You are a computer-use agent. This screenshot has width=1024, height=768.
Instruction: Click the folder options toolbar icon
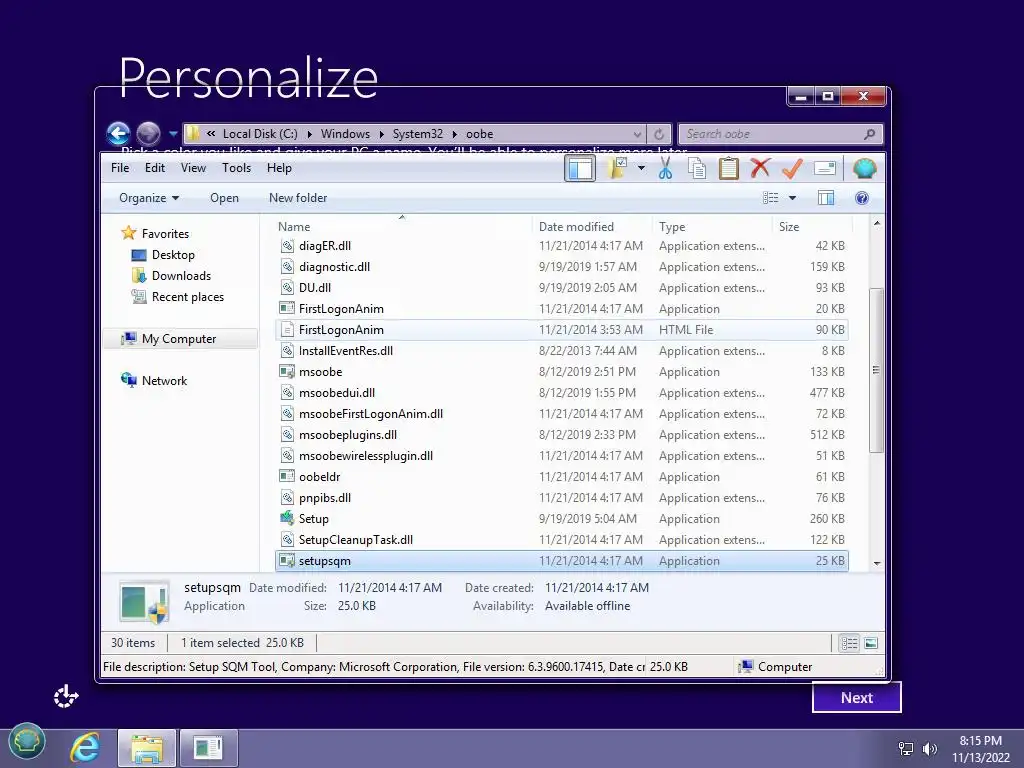point(617,168)
